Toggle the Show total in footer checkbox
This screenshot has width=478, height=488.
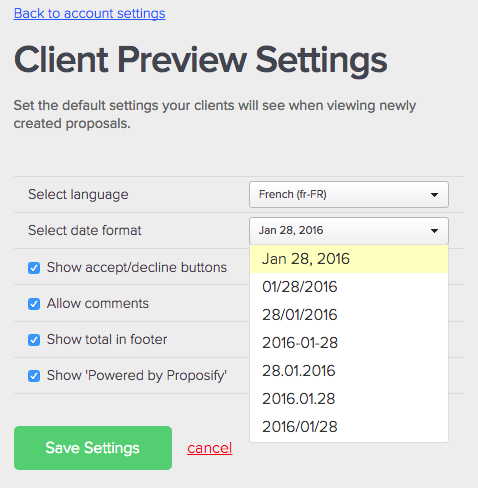click(34, 340)
